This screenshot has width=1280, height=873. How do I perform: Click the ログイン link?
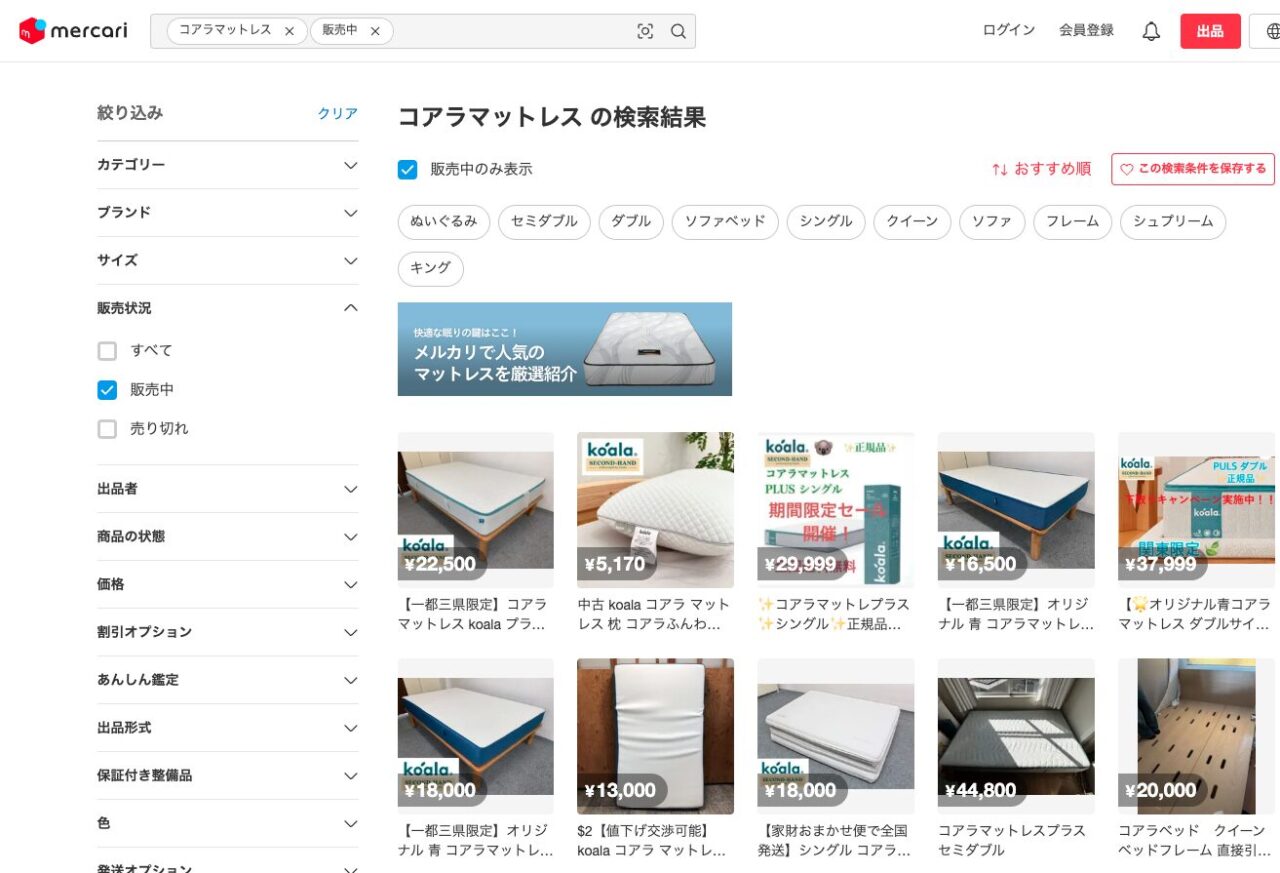1008,31
